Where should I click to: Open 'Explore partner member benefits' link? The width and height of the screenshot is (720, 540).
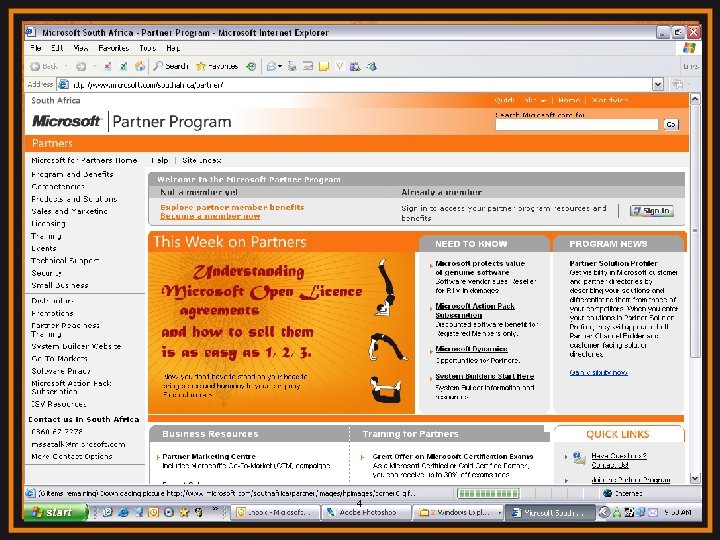coord(232,207)
